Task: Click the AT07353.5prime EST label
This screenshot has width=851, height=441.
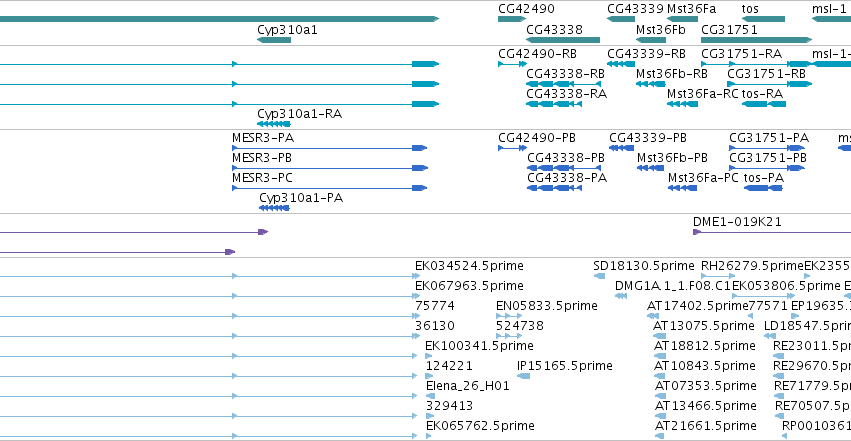Action: (706, 386)
